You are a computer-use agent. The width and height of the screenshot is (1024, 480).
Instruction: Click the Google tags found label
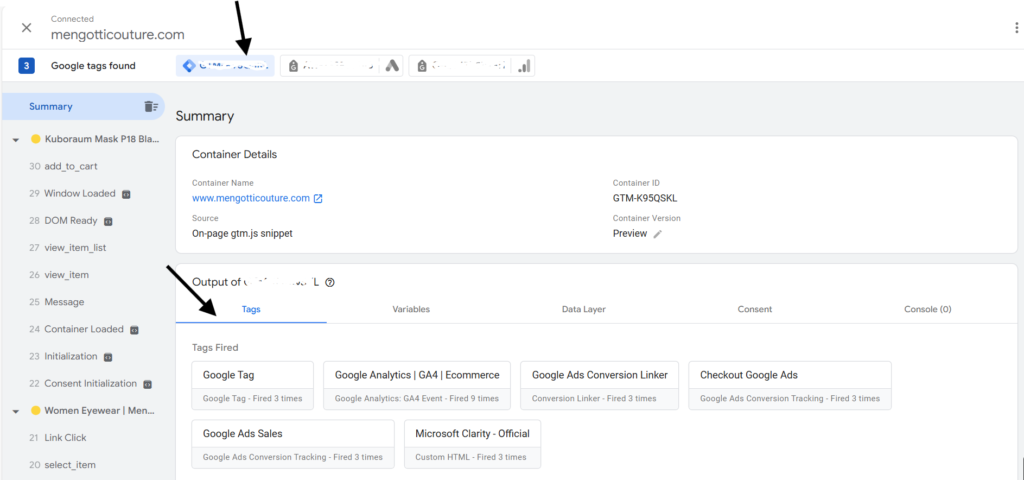[93, 66]
